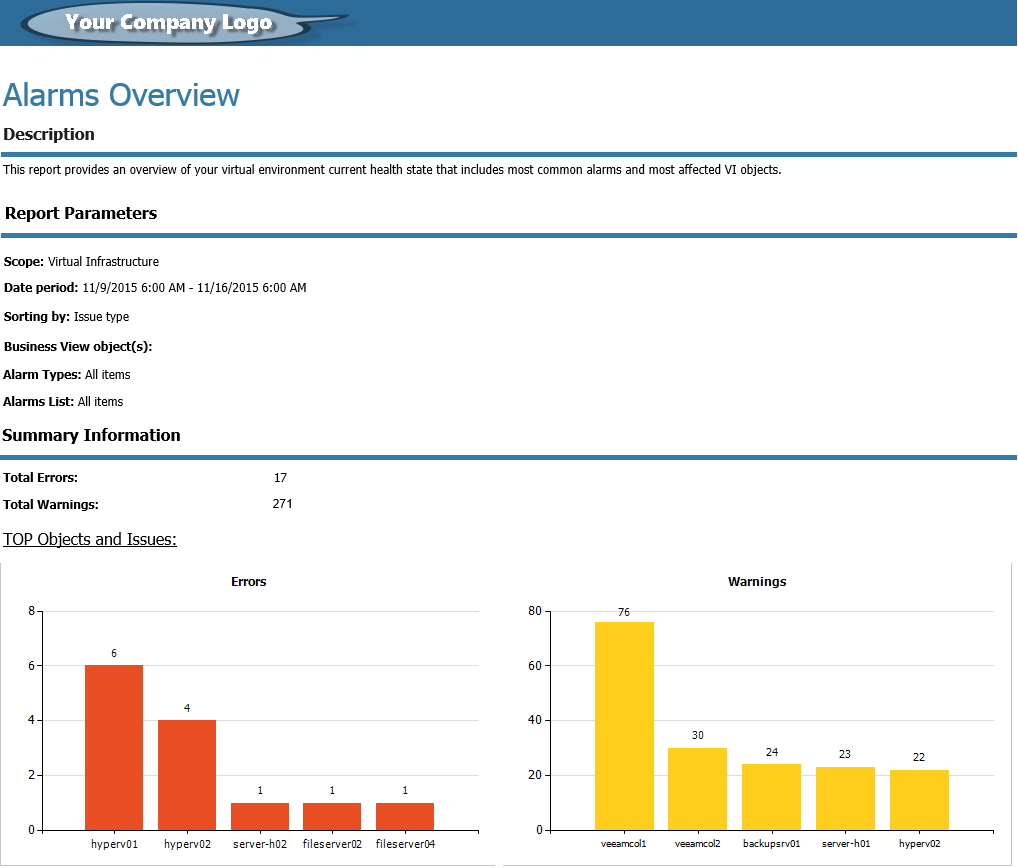Select the Alarms Overview title
1018x868 pixels.
pyautogui.click(x=121, y=95)
